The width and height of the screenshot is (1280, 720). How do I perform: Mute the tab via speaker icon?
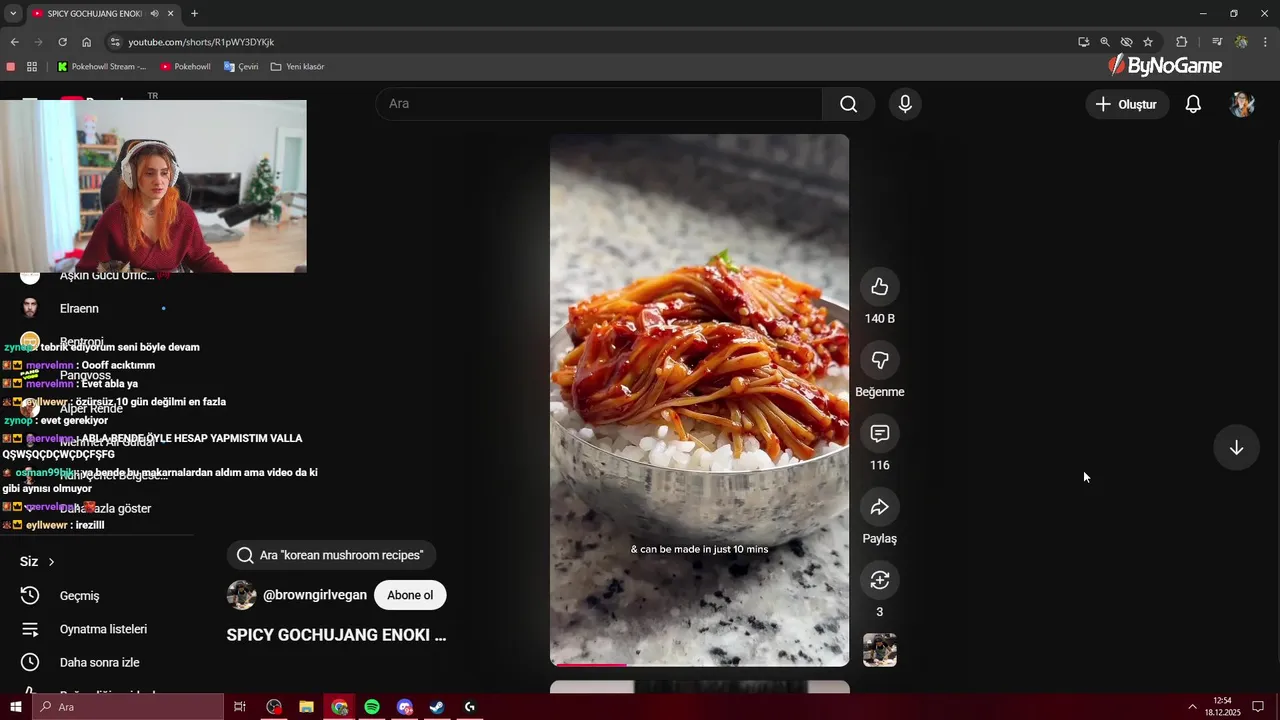(154, 14)
